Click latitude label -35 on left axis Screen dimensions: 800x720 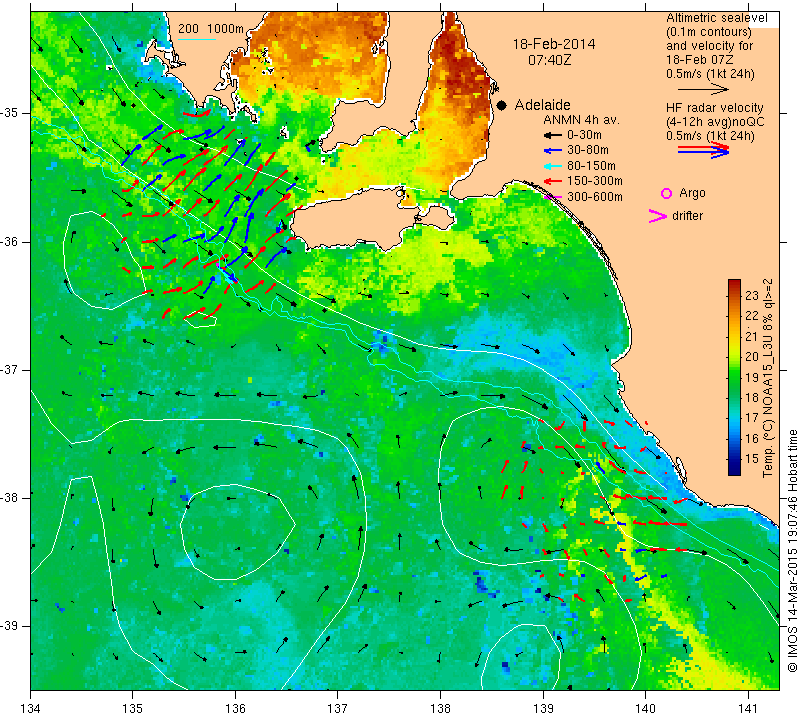[9, 113]
